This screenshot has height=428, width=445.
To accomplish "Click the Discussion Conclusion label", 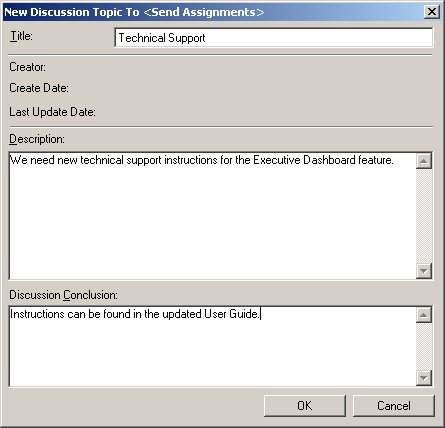I will [63, 295].
